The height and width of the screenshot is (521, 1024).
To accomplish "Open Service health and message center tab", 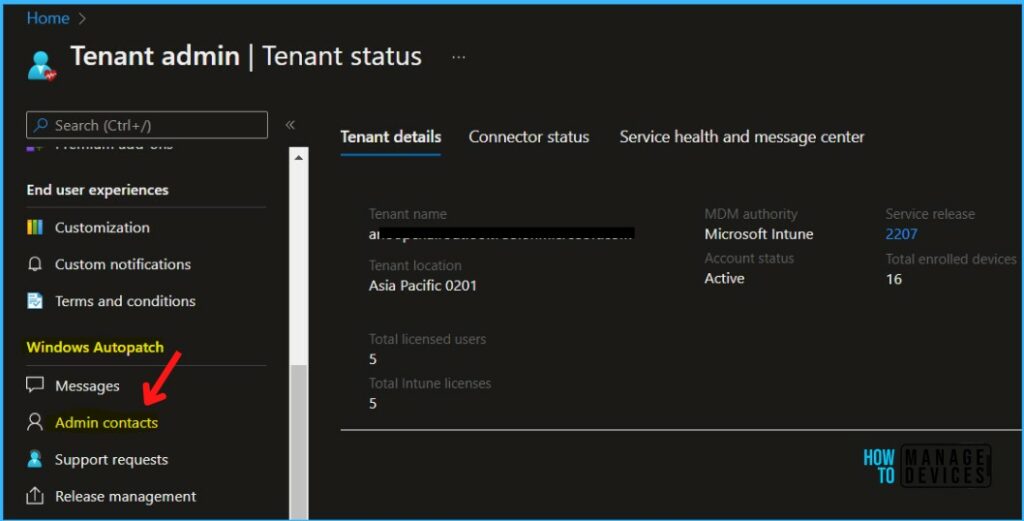I will 741,136.
